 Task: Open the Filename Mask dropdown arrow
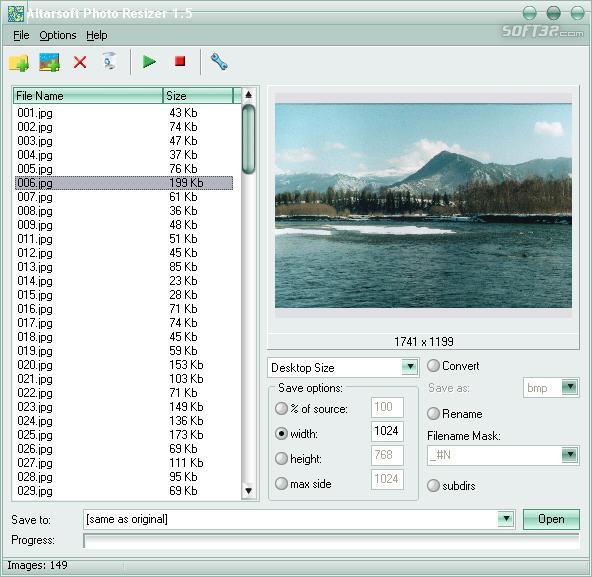pos(570,455)
